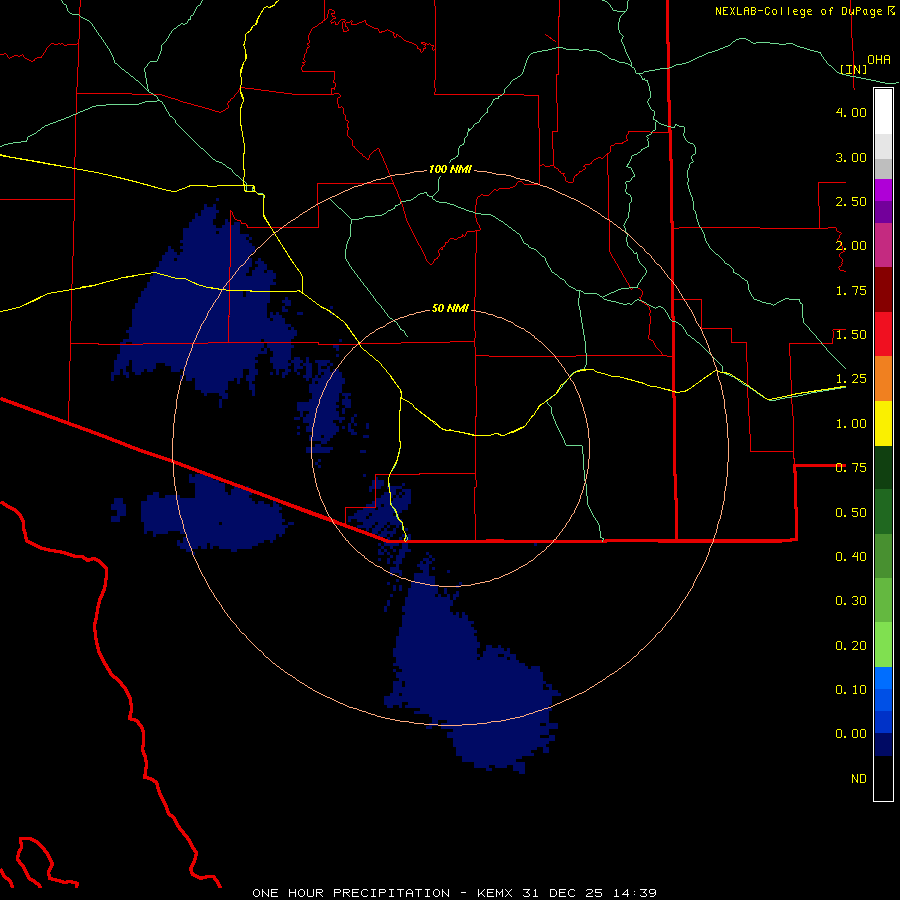Pick the navy swatch just above ND

pyautogui.click(x=883, y=744)
